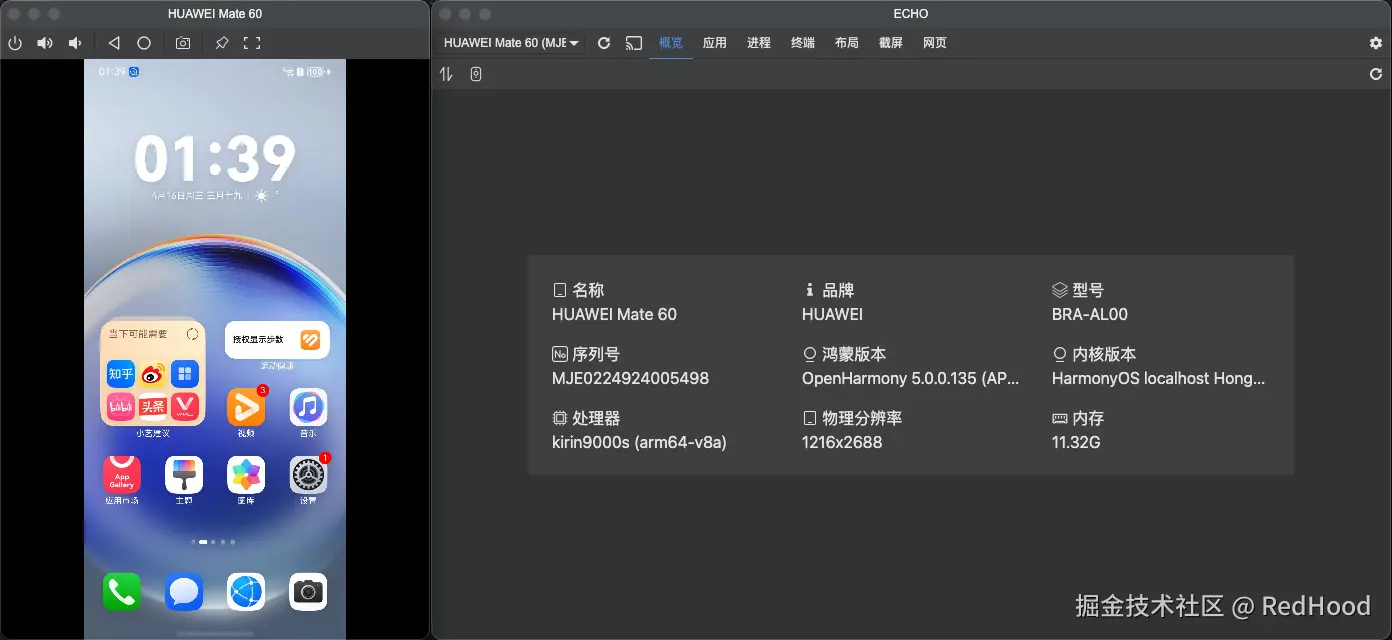Open ECHO settings with the gear icon
Image resolution: width=1392 pixels, height=640 pixels.
pos(1378,43)
